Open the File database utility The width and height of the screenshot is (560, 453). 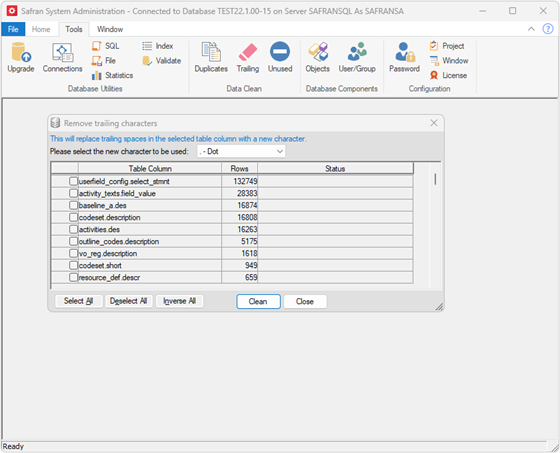click(x=104, y=61)
